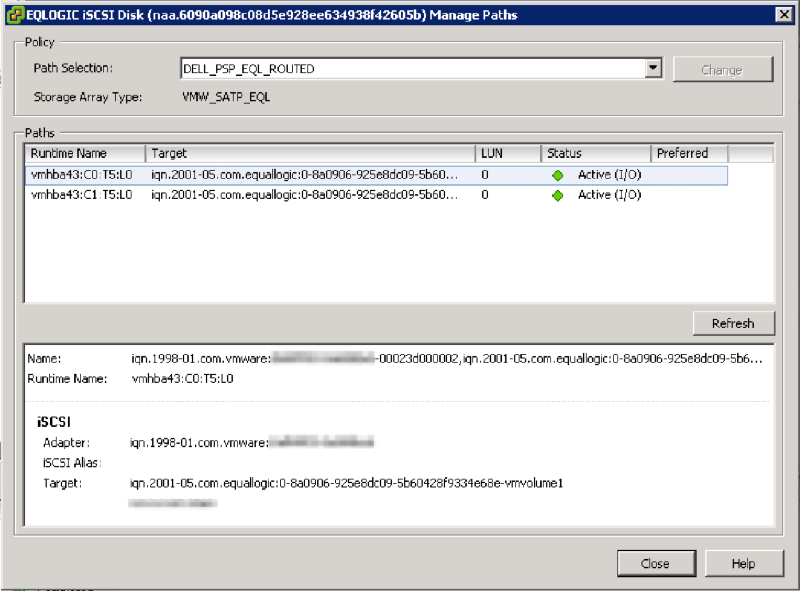Sort paths by the Status column header
This screenshot has width=800, height=591.
(x=596, y=153)
